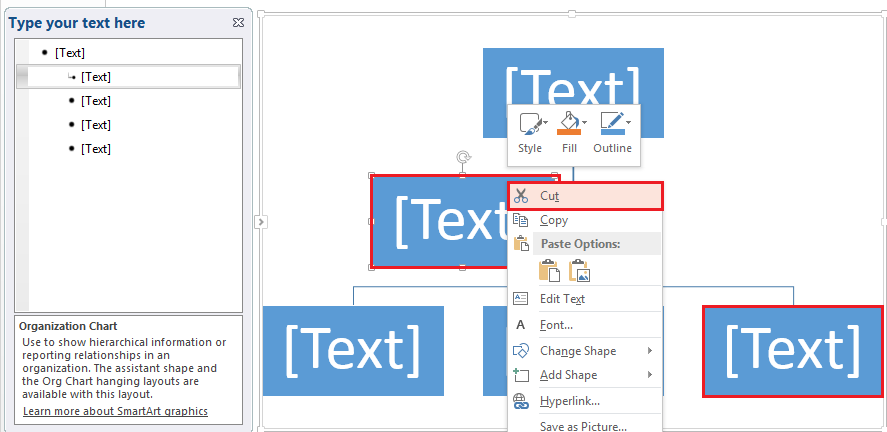887x432 pixels.
Task: Close the Type your text here pane
Action: pos(238,23)
